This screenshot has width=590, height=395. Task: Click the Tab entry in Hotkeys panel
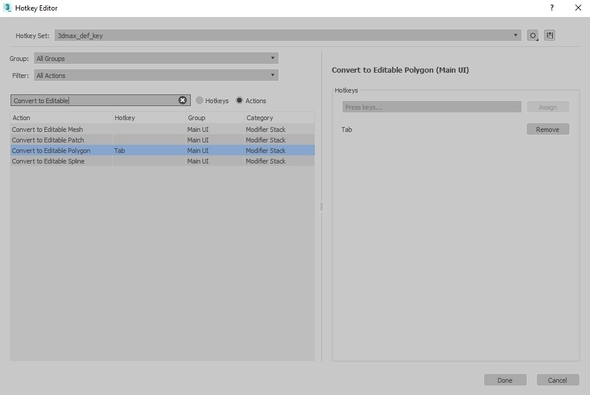pyautogui.click(x=347, y=129)
